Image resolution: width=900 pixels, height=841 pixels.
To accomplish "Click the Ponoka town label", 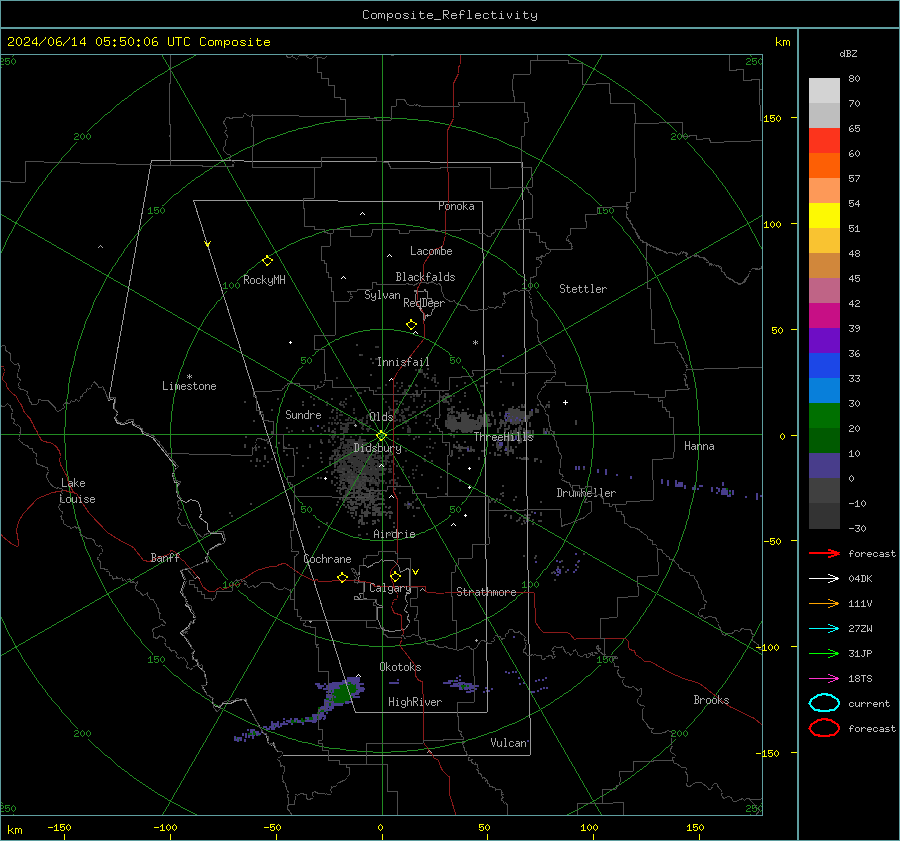I will pyautogui.click(x=456, y=206).
